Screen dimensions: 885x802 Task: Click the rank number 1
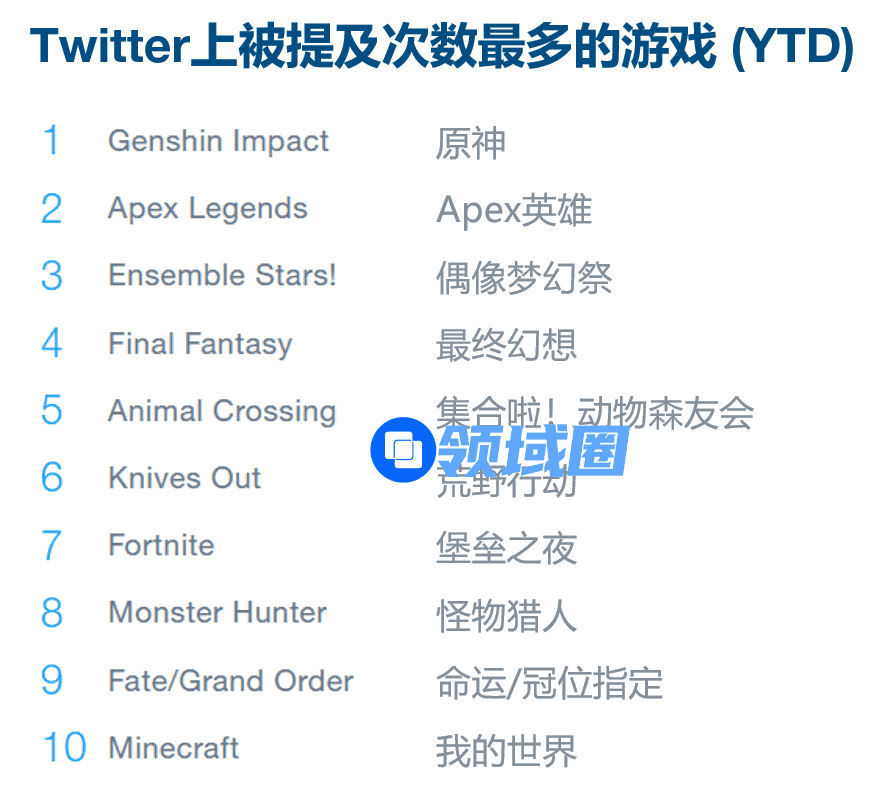coord(51,141)
